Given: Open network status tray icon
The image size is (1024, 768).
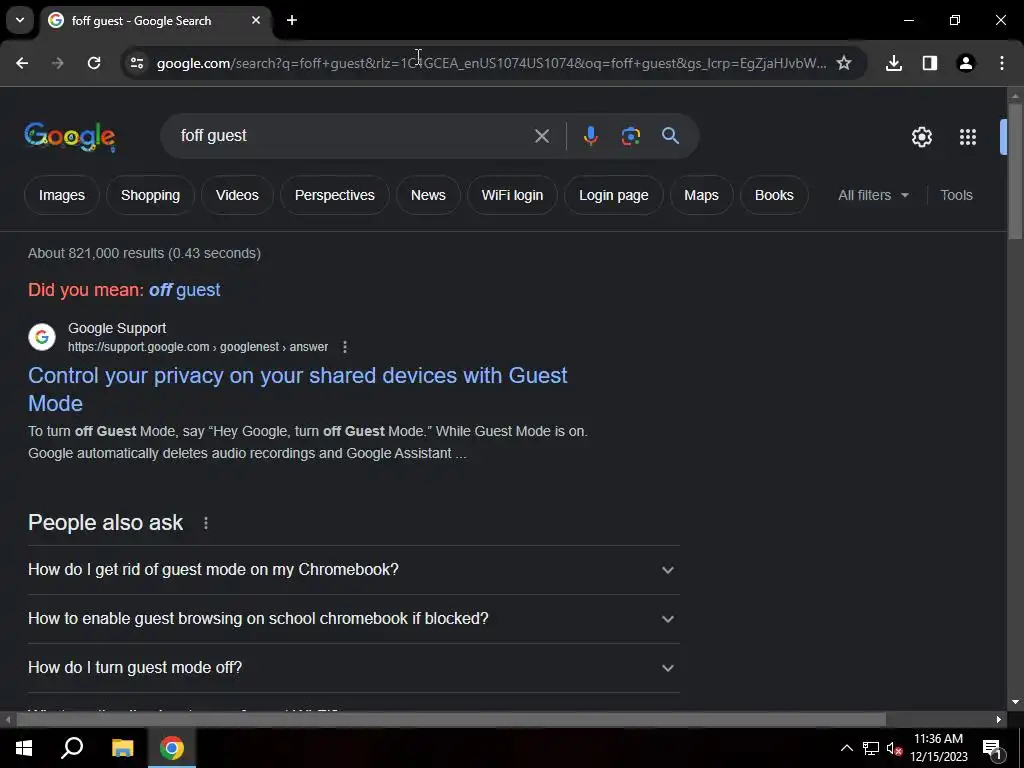Looking at the screenshot, I should (871, 748).
